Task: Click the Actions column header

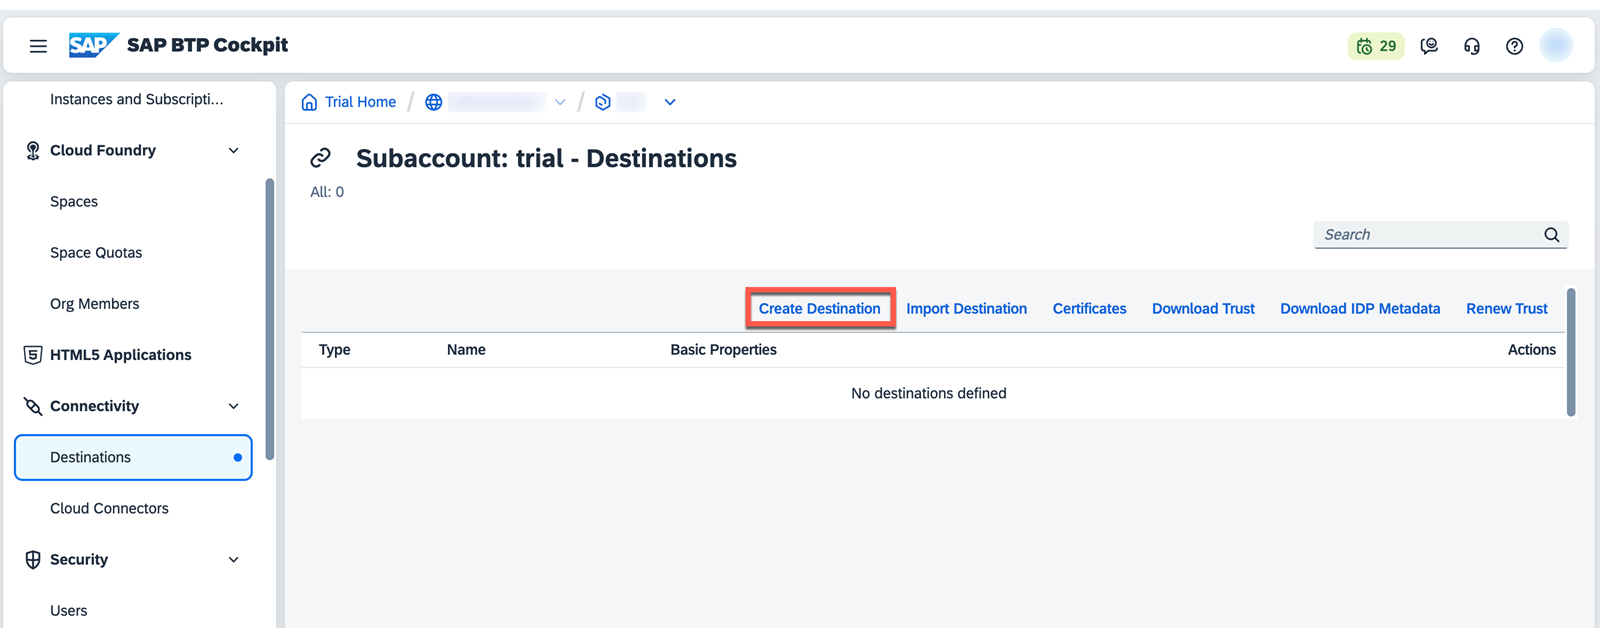Action: pyautogui.click(x=1532, y=350)
